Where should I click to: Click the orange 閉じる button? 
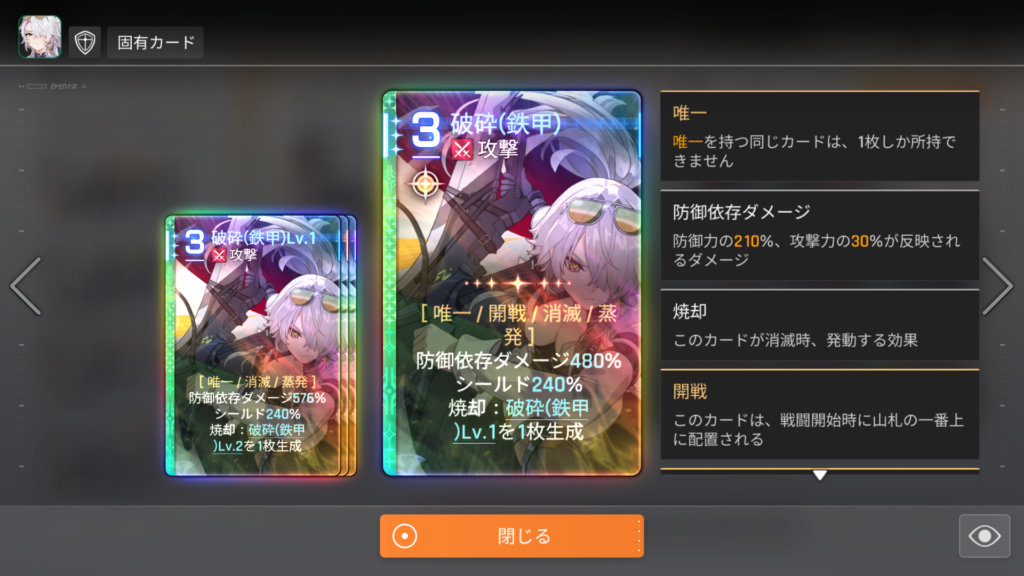point(512,536)
